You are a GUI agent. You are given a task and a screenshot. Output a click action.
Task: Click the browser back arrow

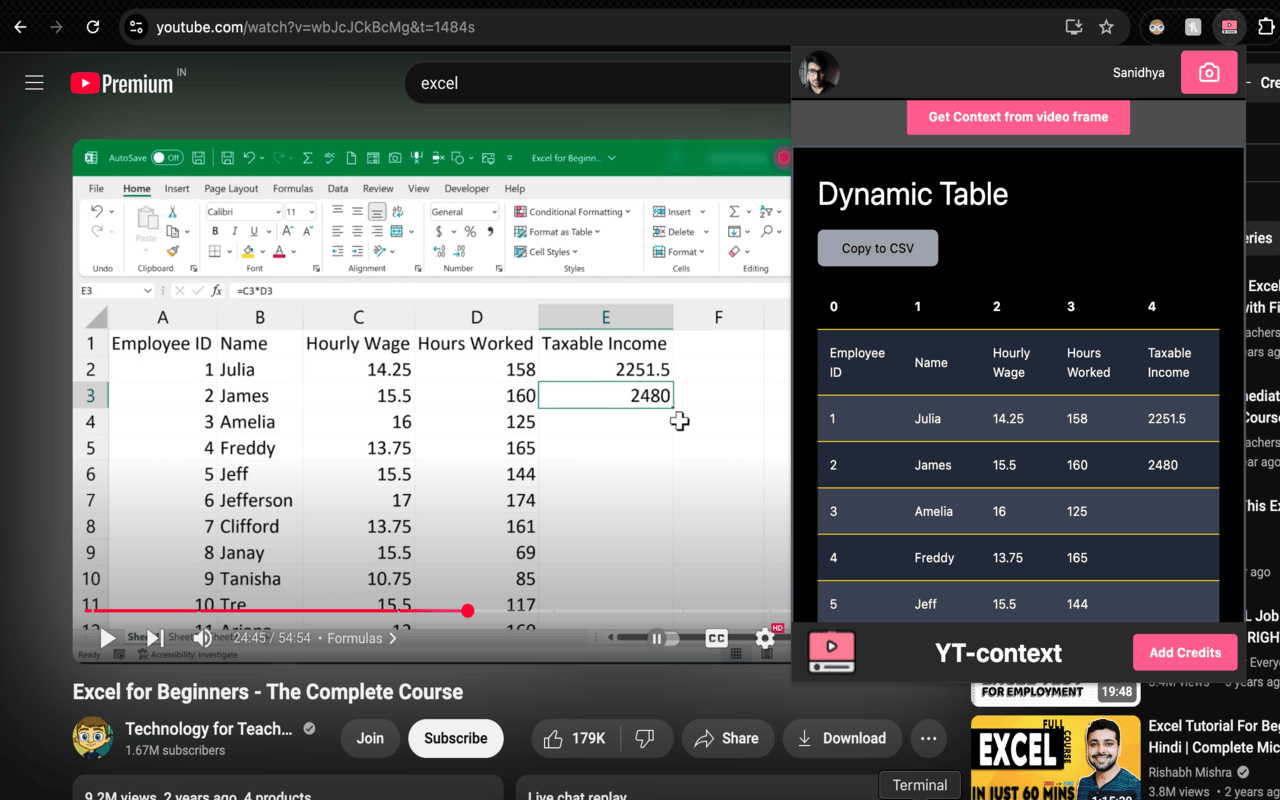pyautogui.click(x=21, y=27)
